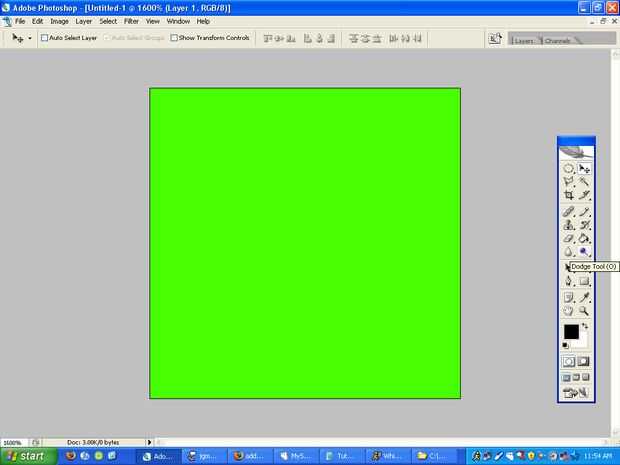Viewport: 620px width, 465px height.
Task: Select the Clone Stamp tool
Action: (569, 225)
